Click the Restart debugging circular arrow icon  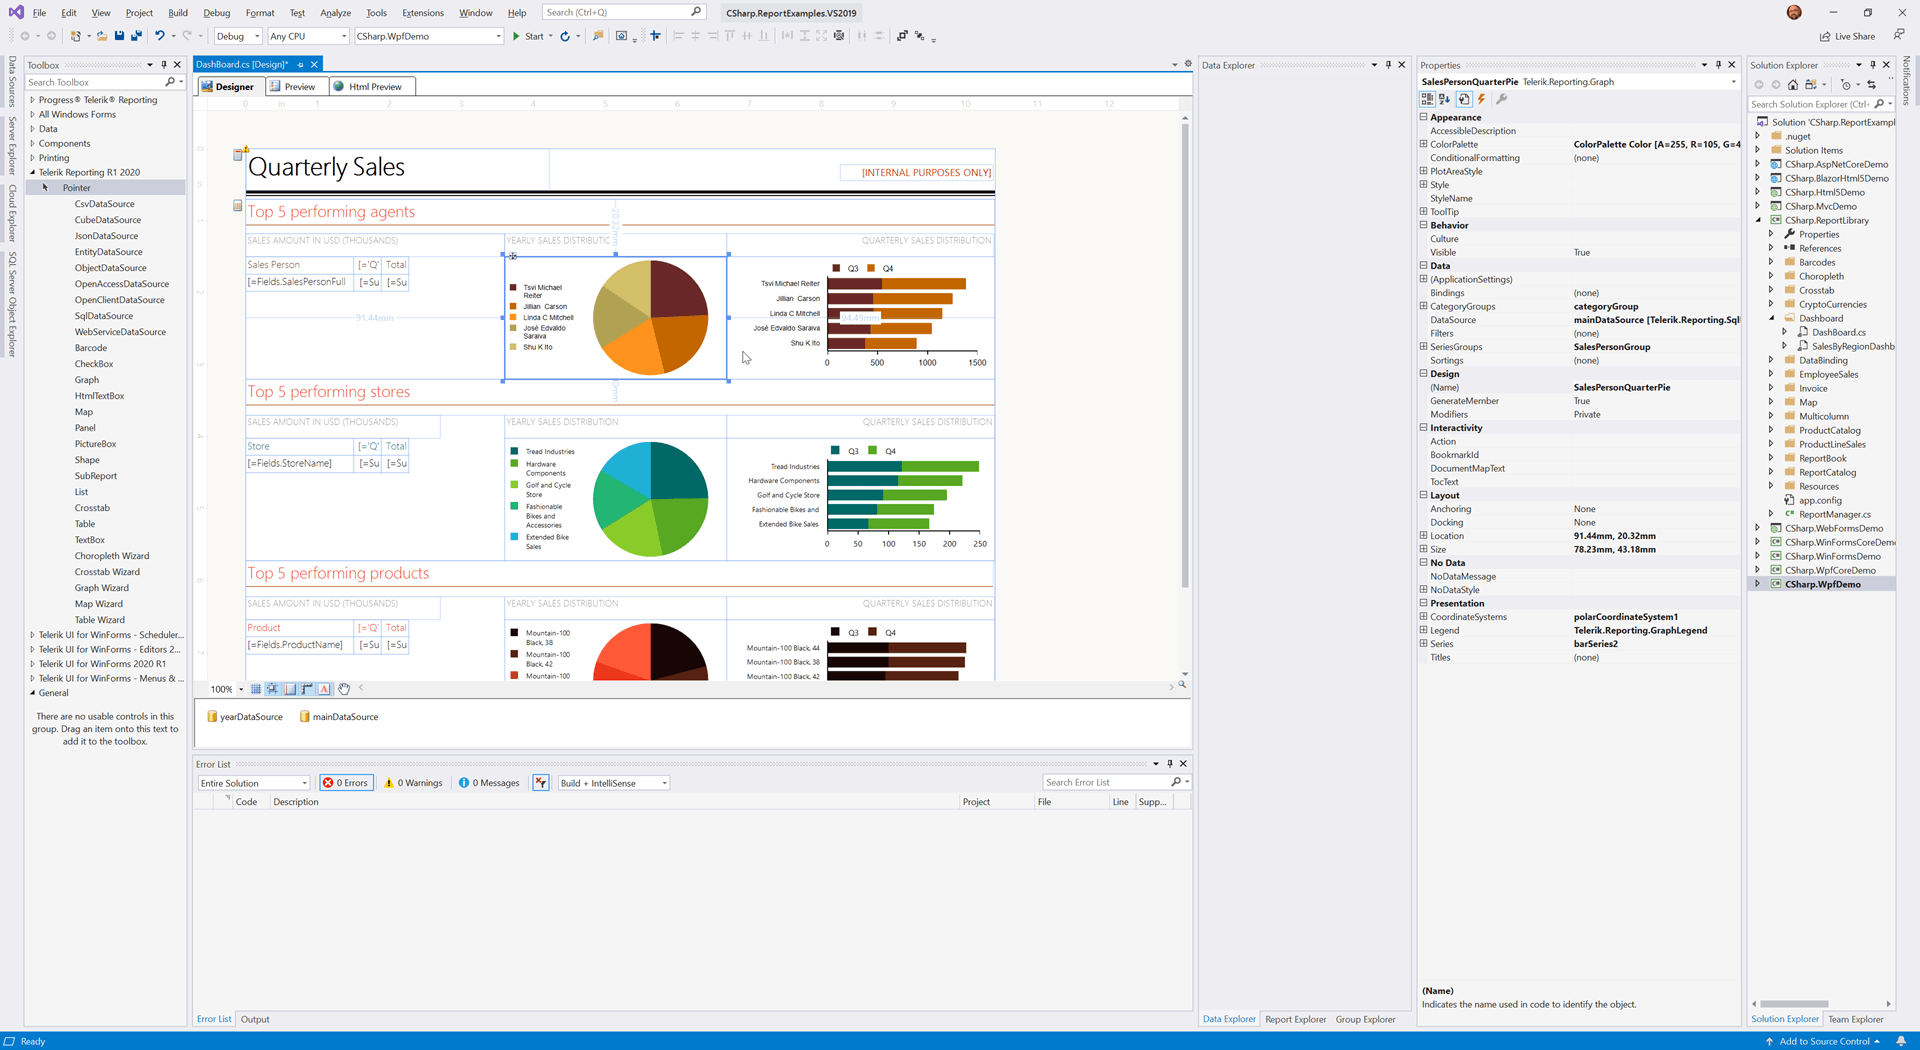click(x=565, y=36)
